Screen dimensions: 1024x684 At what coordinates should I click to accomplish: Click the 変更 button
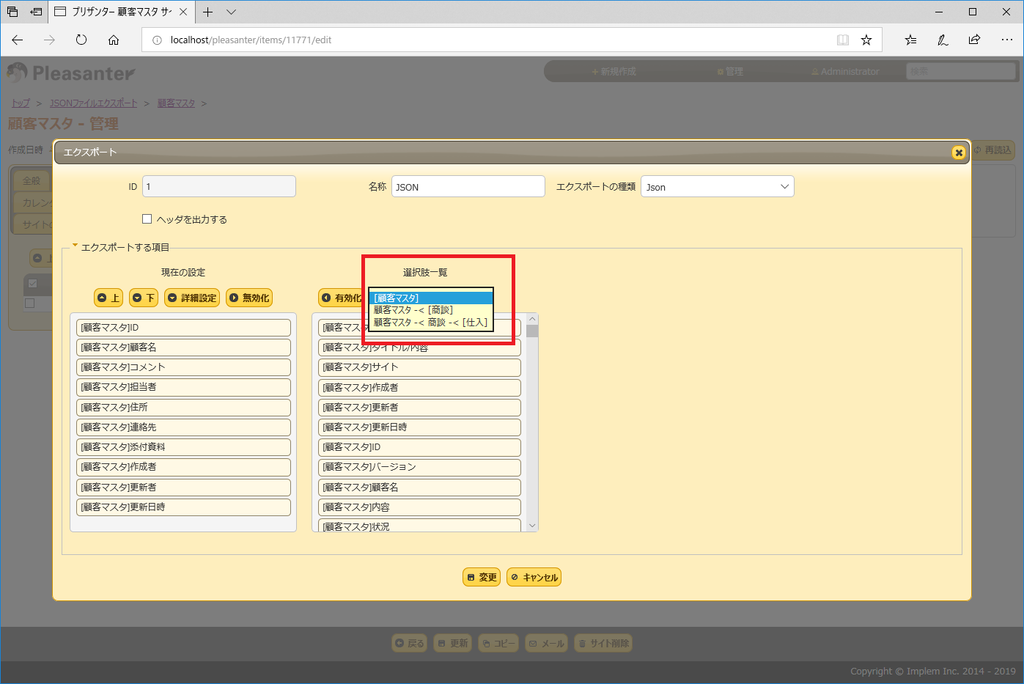[x=481, y=578]
